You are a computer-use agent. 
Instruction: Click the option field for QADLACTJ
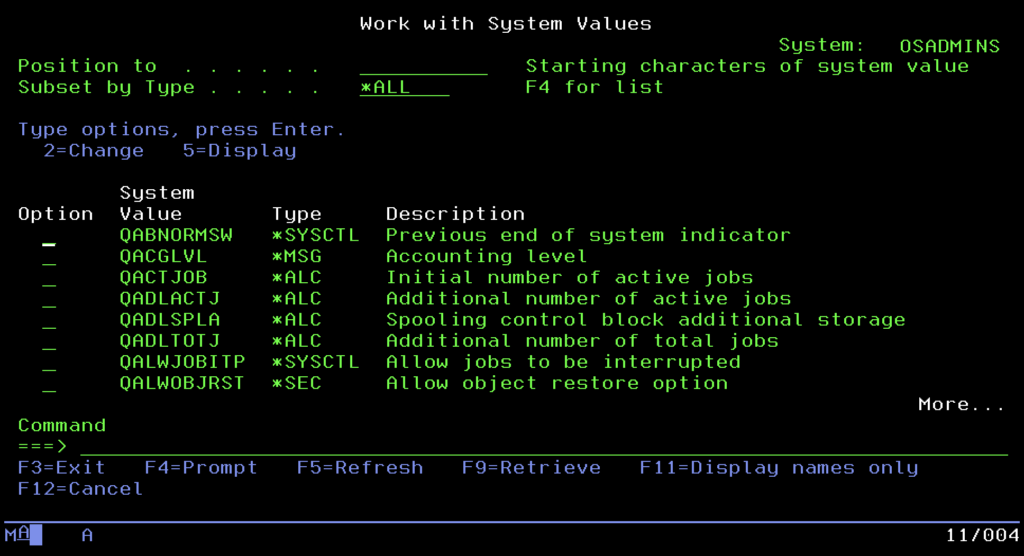click(x=49, y=300)
